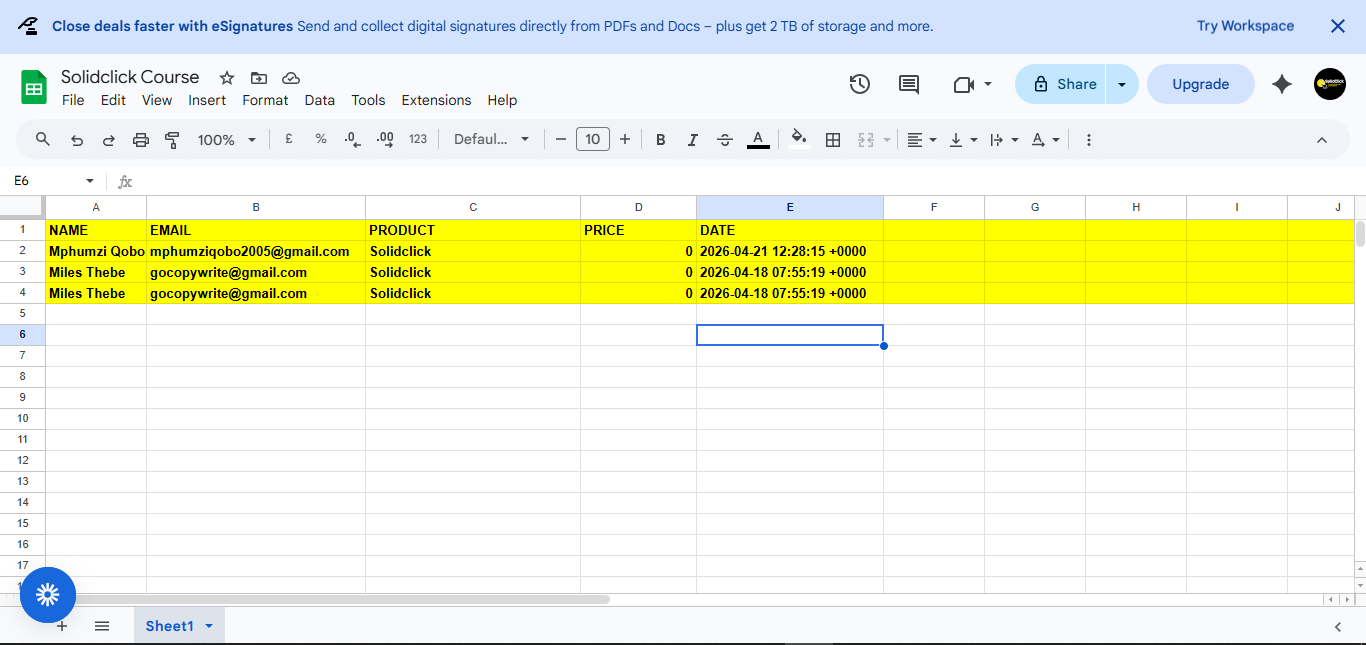Open the Extensions menu
Viewport: 1366px width, 645px height.
(x=436, y=100)
